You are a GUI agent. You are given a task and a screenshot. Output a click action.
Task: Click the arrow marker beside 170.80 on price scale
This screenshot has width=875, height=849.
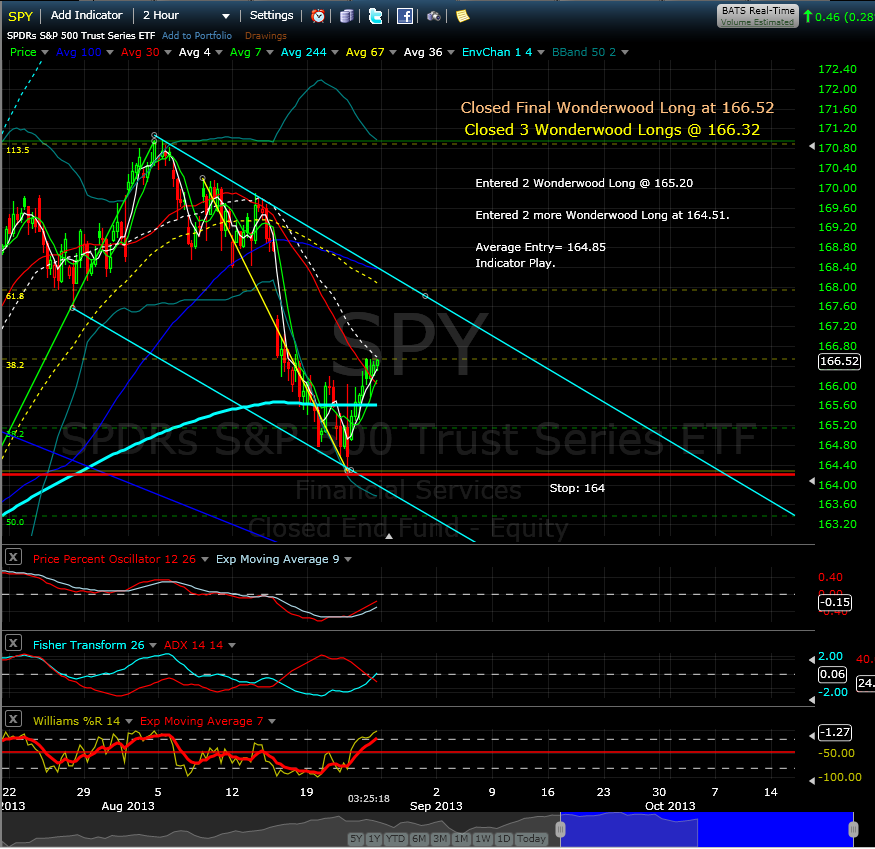click(812, 146)
